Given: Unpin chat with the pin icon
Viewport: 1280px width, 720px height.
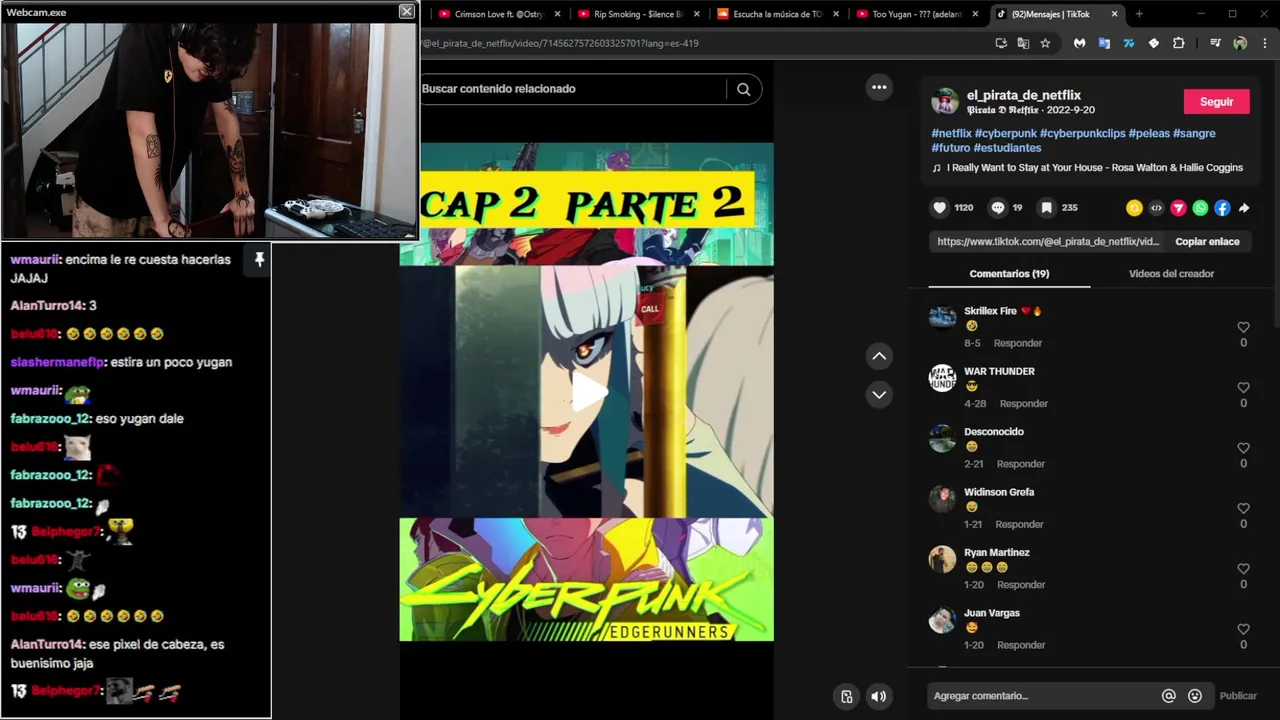Looking at the screenshot, I should click(259, 260).
